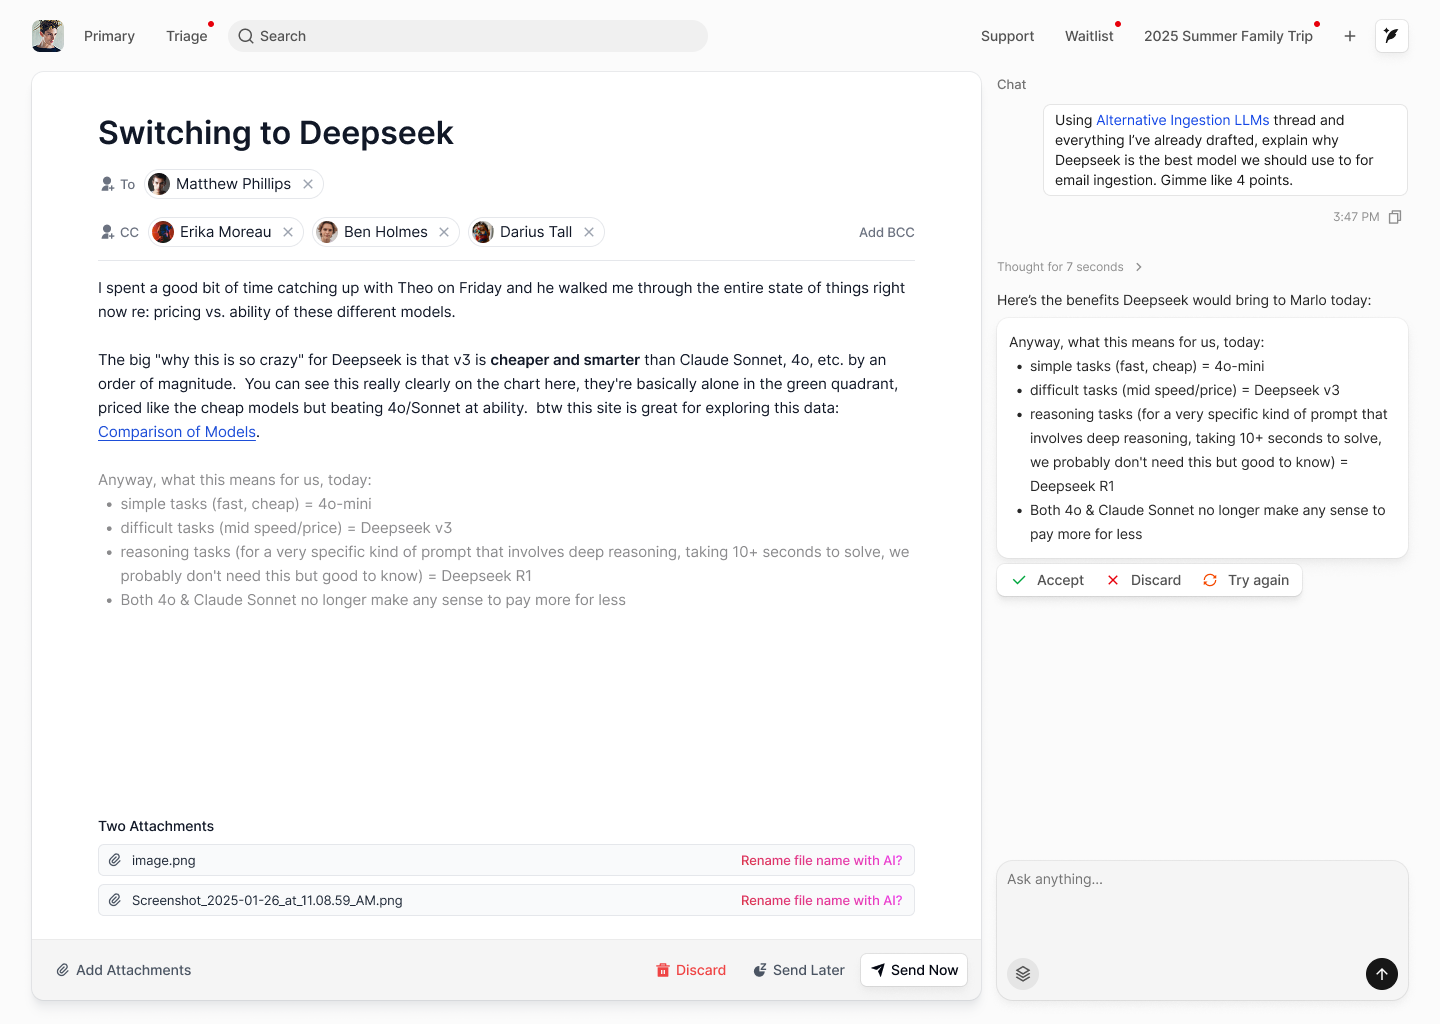This screenshot has width=1440, height=1024.
Task: Submit chat with the up arrow button
Action: [x=1382, y=974]
